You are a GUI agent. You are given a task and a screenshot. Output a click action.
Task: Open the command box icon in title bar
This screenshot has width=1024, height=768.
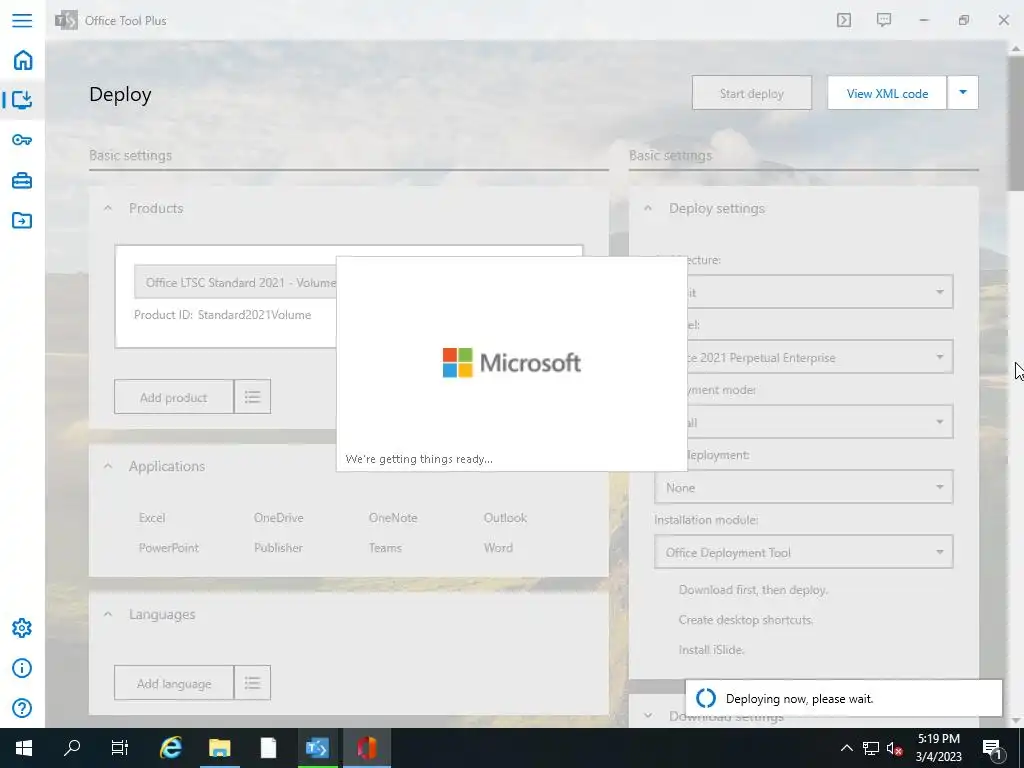pos(844,20)
